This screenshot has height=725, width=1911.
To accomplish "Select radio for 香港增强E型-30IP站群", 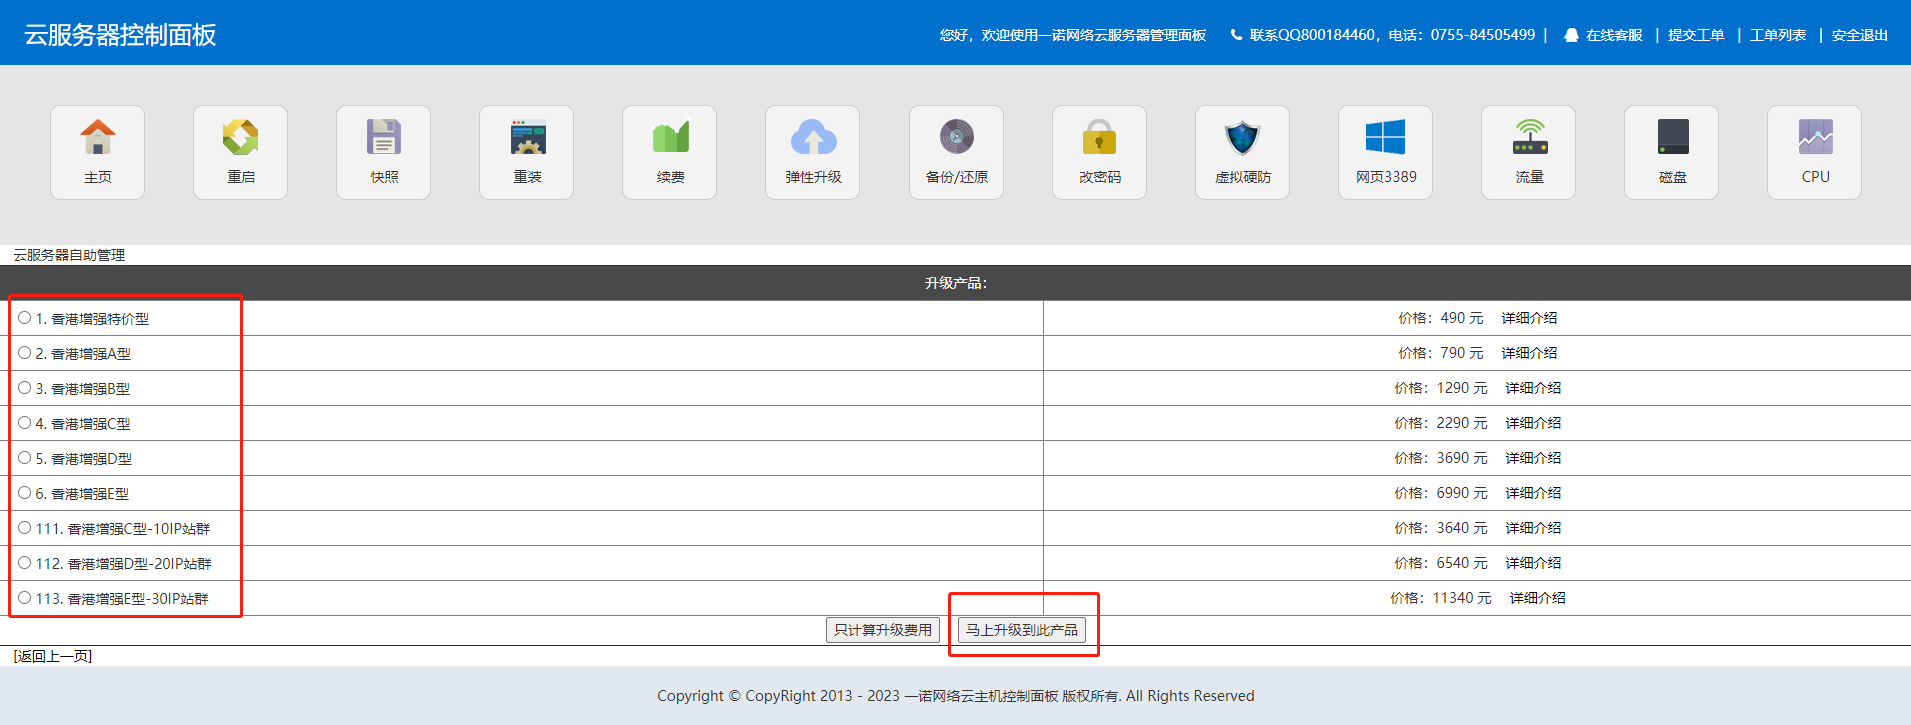I will pyautogui.click(x=24, y=598).
